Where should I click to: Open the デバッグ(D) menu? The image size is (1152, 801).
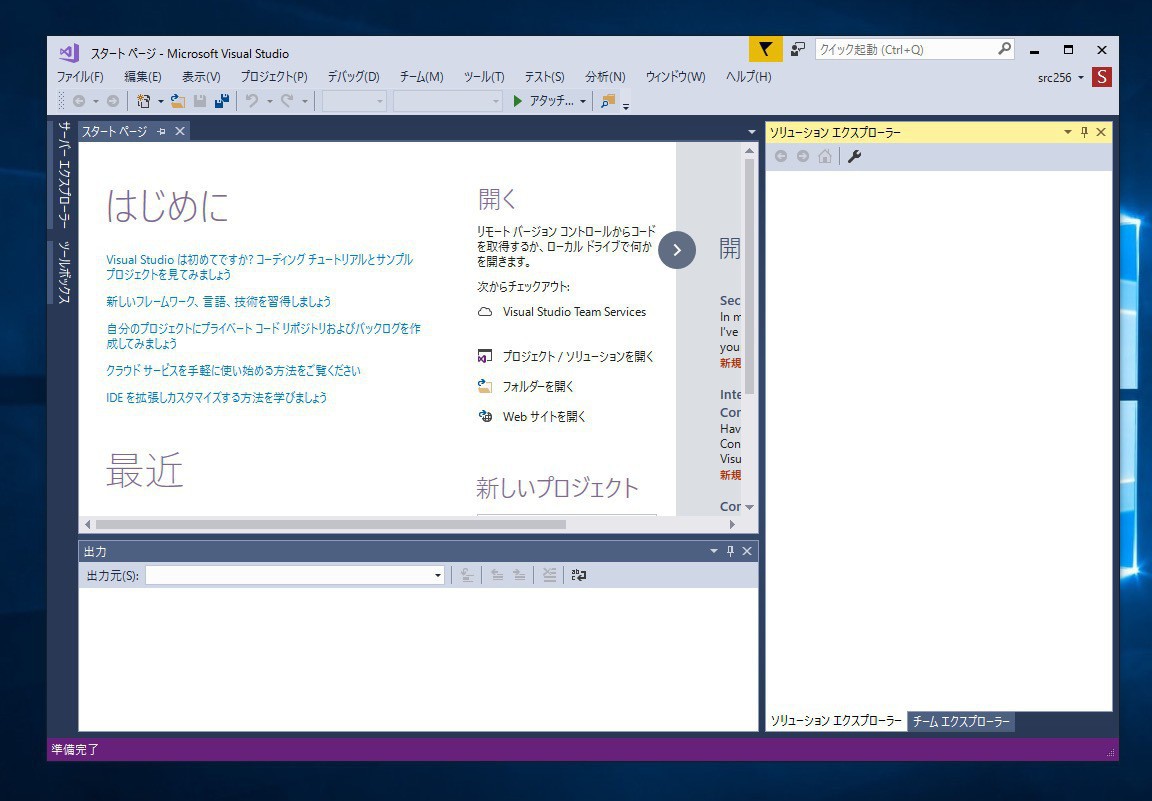pyautogui.click(x=353, y=77)
